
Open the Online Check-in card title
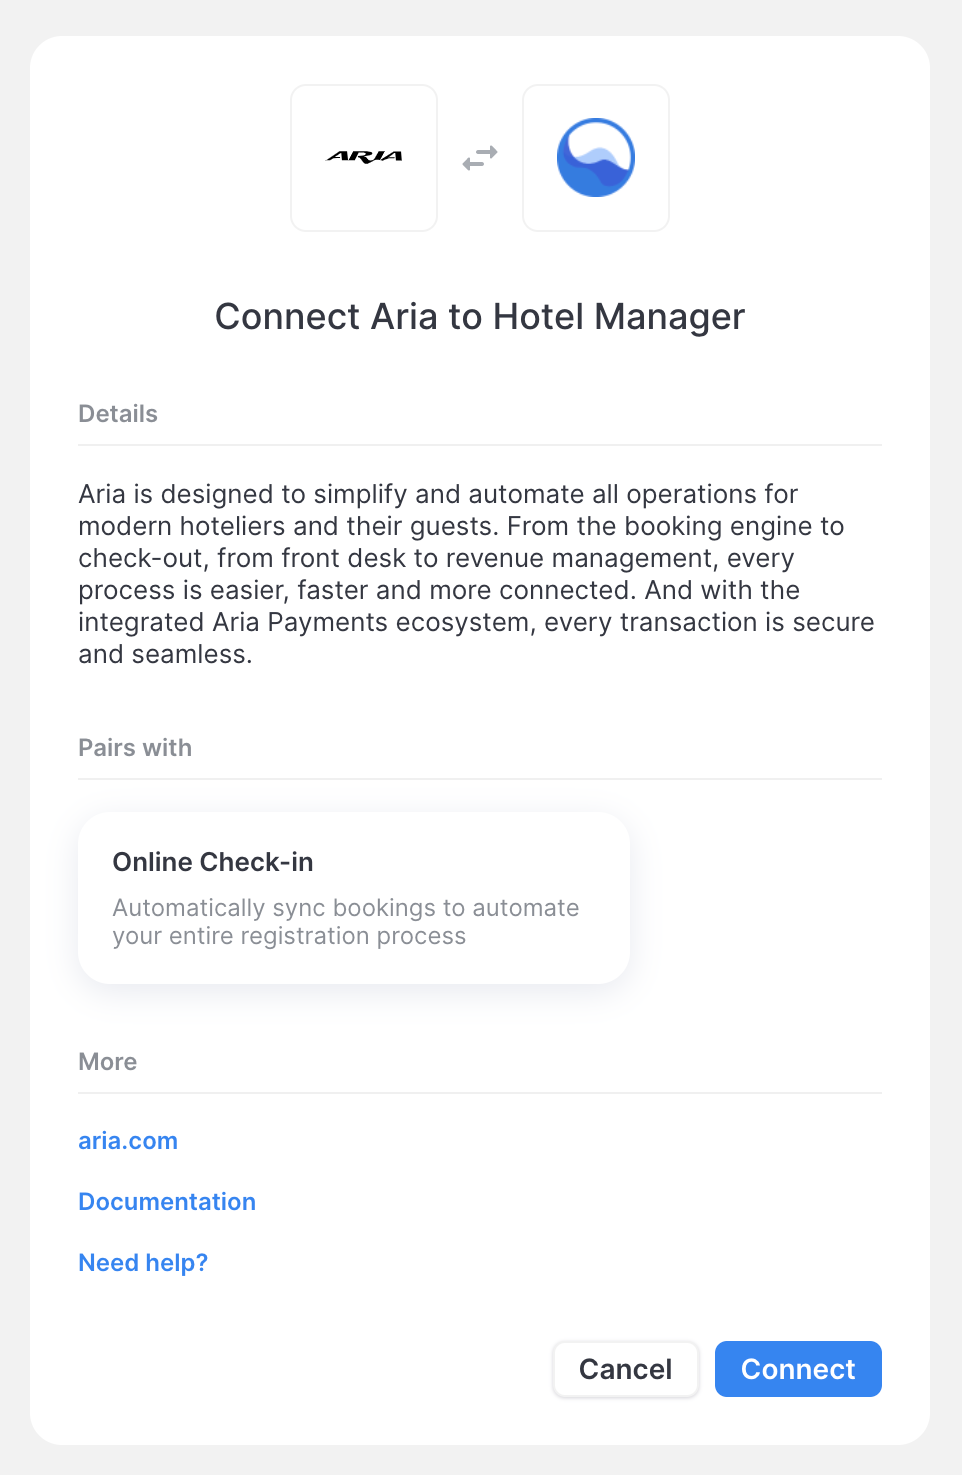pyautogui.click(x=213, y=862)
